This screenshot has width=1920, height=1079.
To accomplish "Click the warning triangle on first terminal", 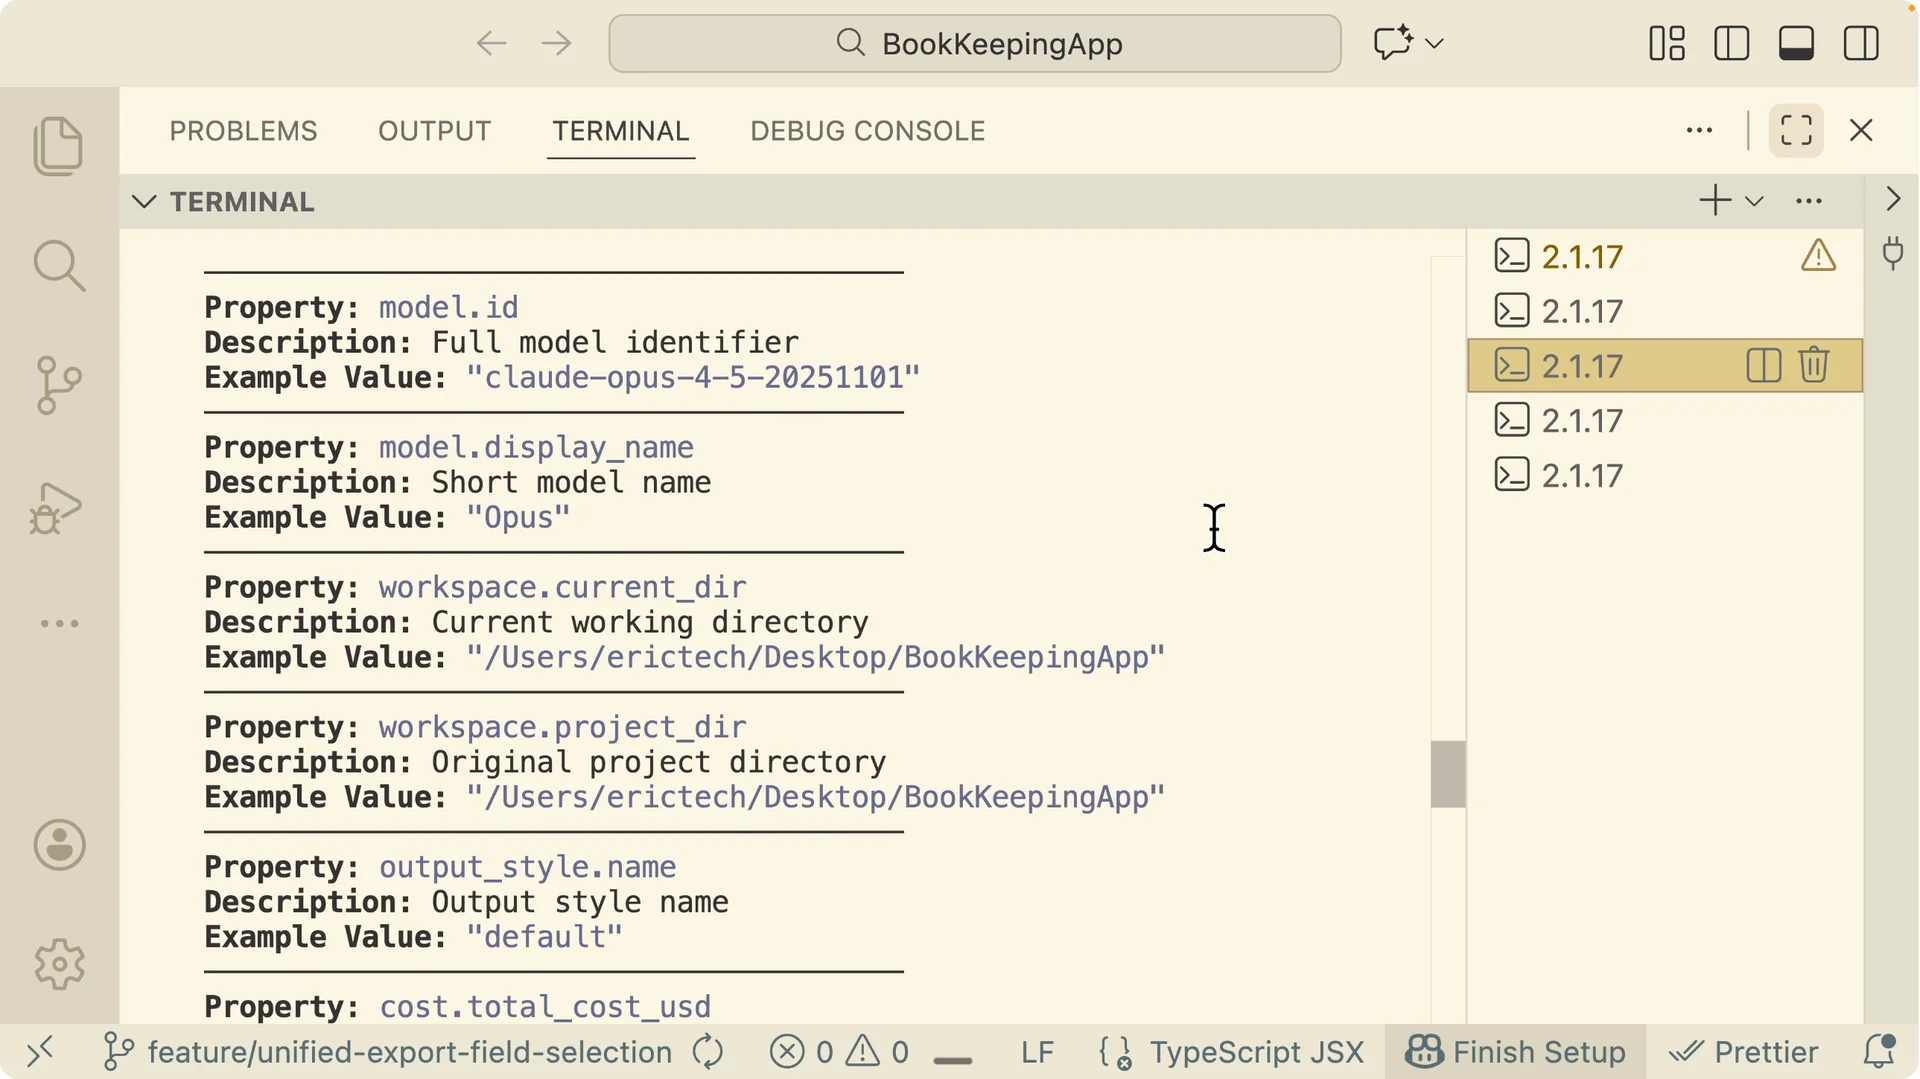I will click(1818, 256).
